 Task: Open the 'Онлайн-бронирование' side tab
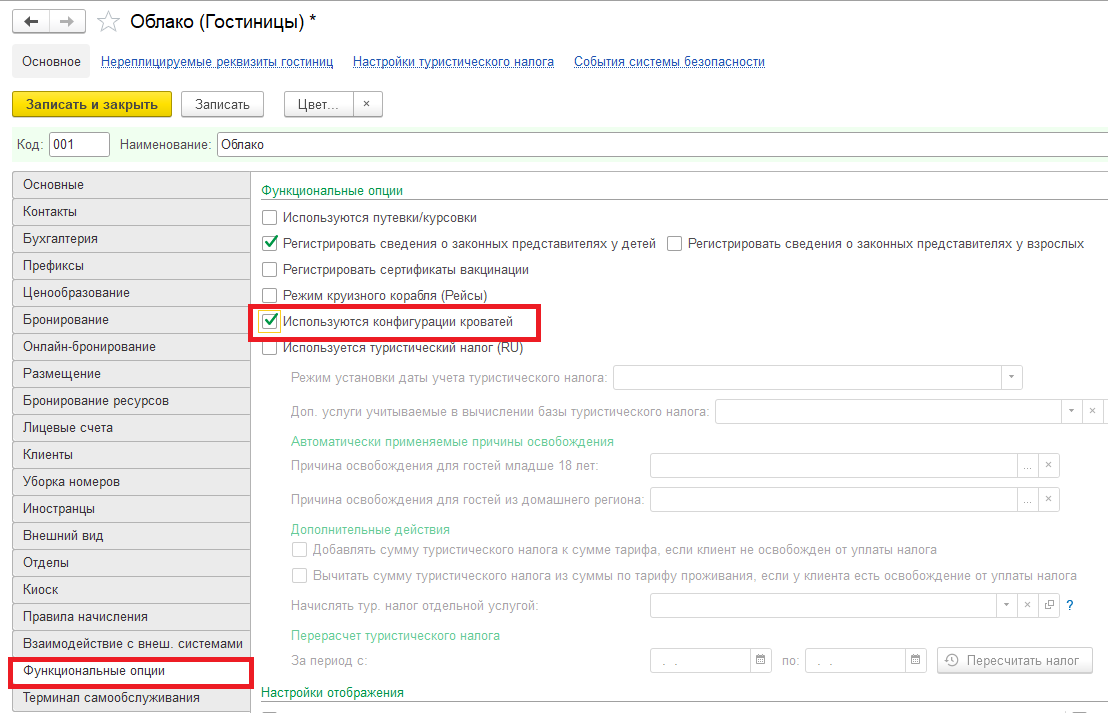(x=89, y=347)
